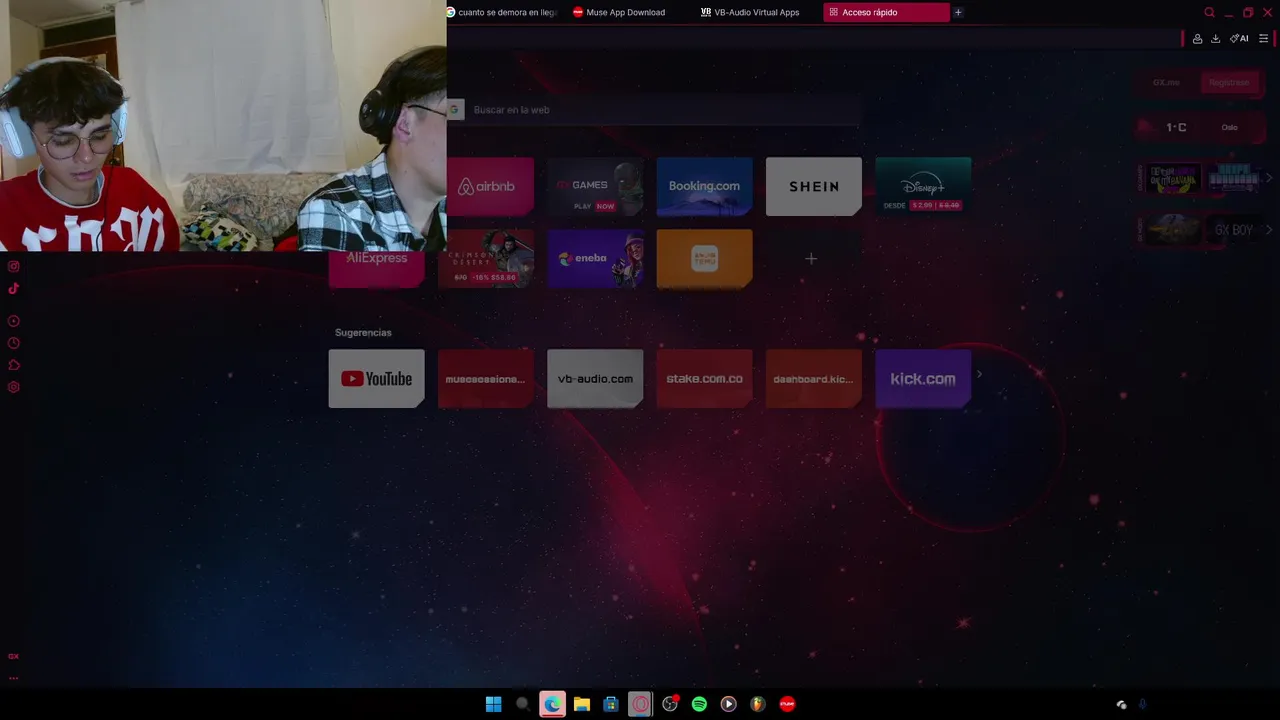
Task: Open the eneba speed dial tile
Action: (x=595, y=259)
